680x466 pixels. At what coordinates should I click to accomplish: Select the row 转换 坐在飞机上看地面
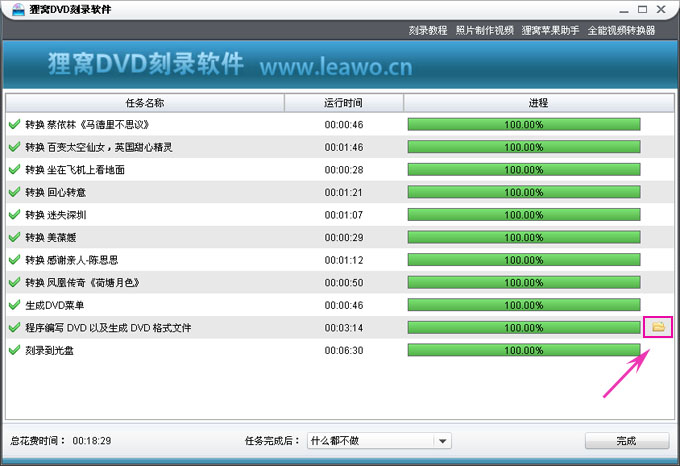pyautogui.click(x=340, y=169)
